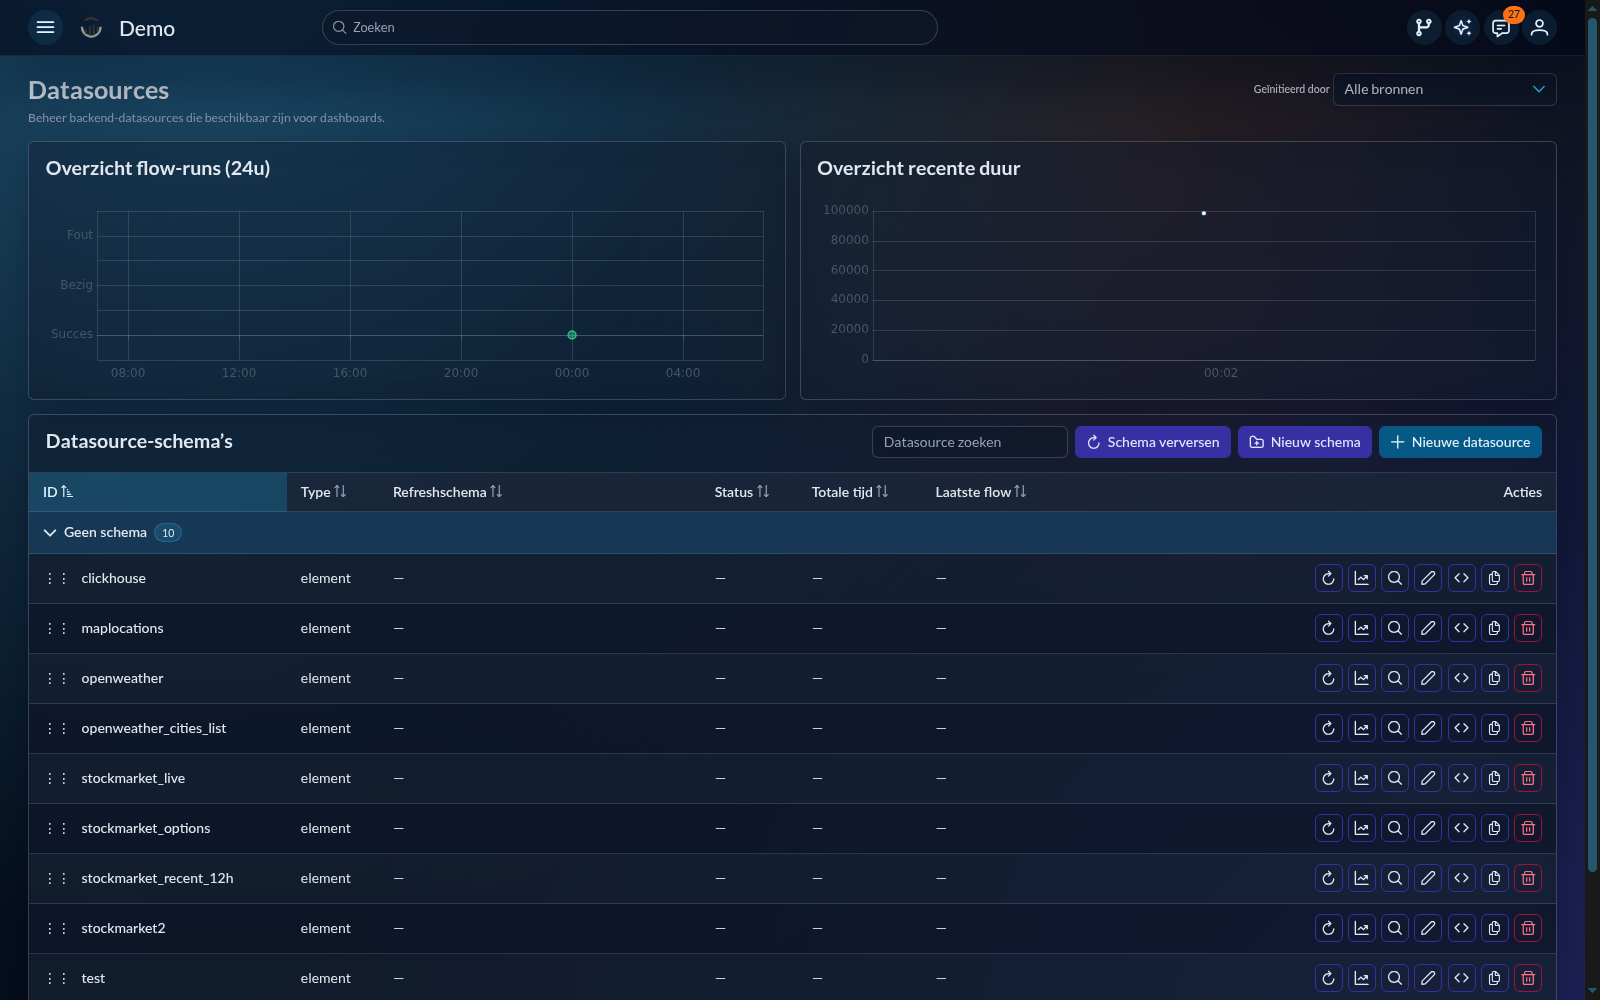1600x1000 pixels.
Task: Sort table by Refreshschema column
Action: point(447,492)
